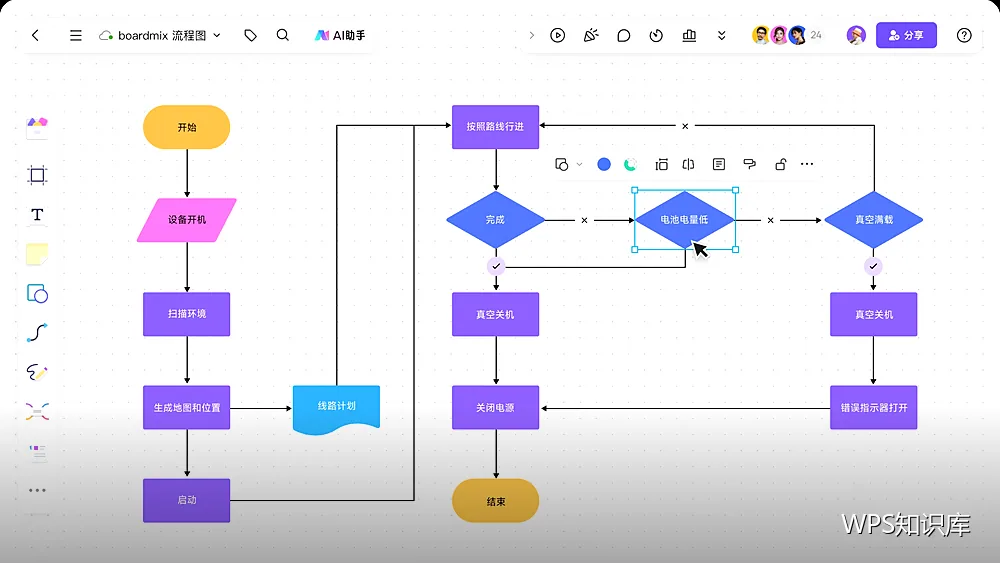Image resolution: width=1000 pixels, height=563 pixels.
Task: Select the 错误指示器打开 box
Action: click(874, 407)
